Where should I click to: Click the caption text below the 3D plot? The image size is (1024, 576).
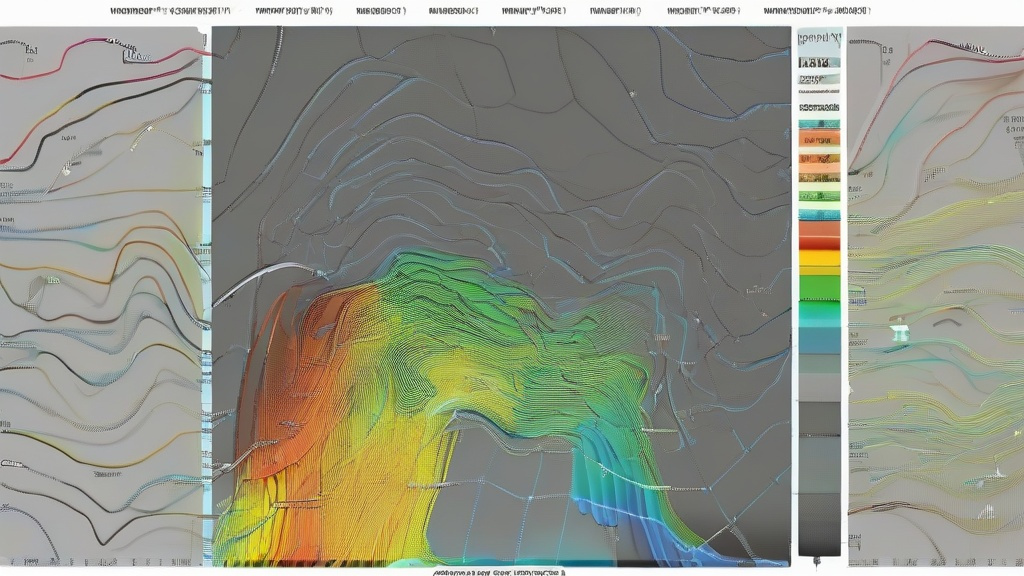point(500,571)
